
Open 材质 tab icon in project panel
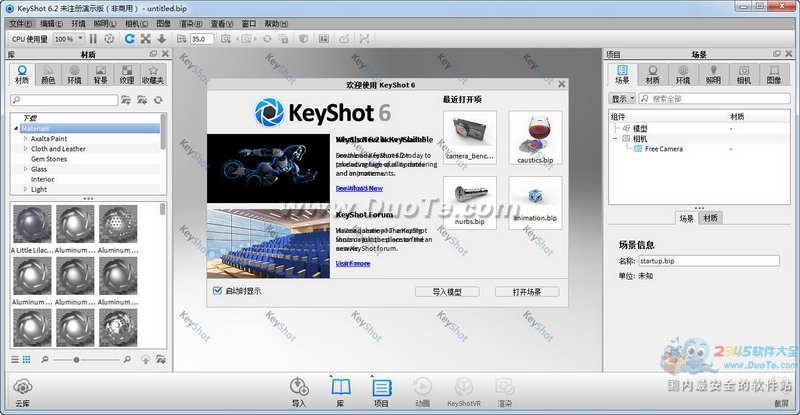click(653, 75)
